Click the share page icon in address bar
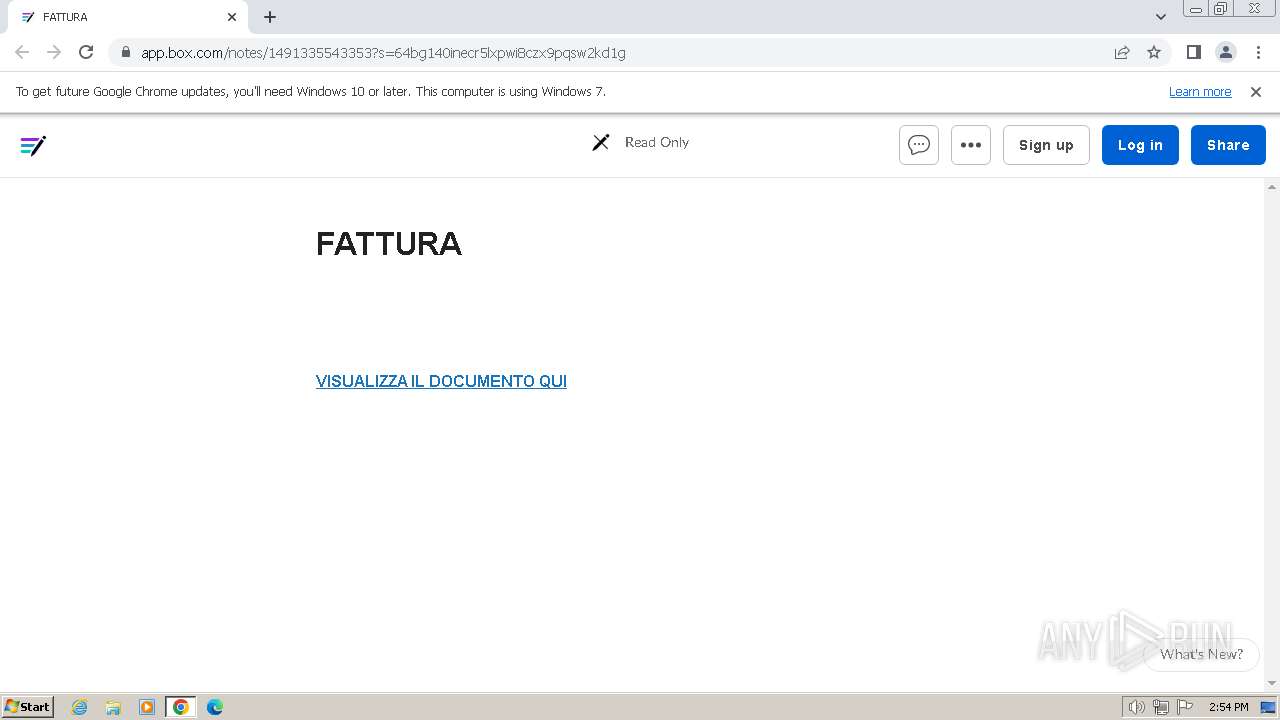Image resolution: width=1280 pixels, height=720 pixels. [x=1122, y=53]
